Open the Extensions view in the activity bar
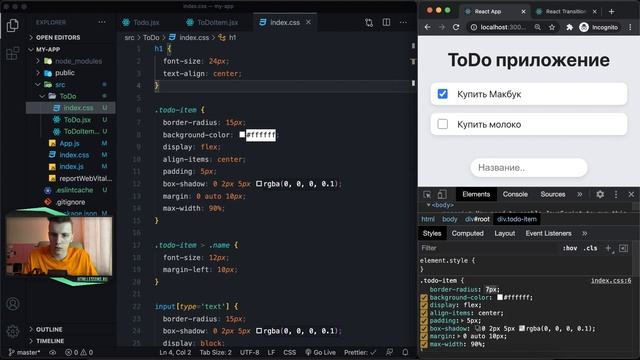This screenshot has height=360, width=640. point(13,53)
